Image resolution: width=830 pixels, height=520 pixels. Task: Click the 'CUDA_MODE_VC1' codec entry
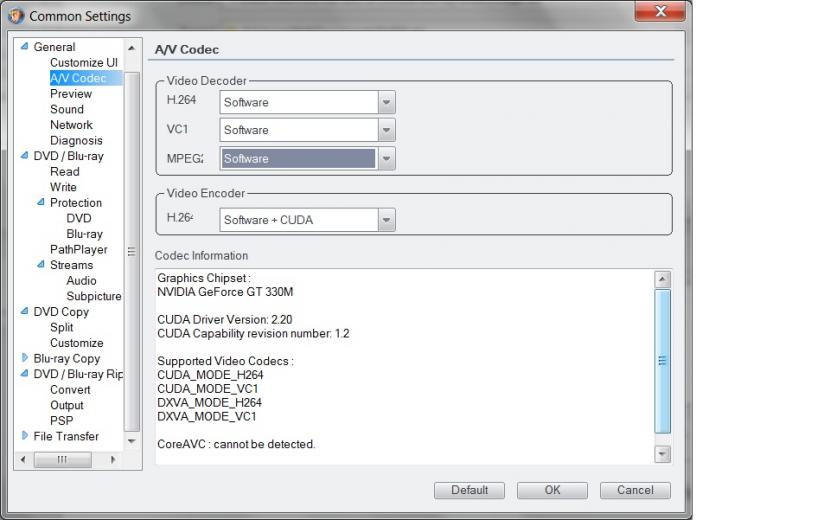[x=208, y=389]
